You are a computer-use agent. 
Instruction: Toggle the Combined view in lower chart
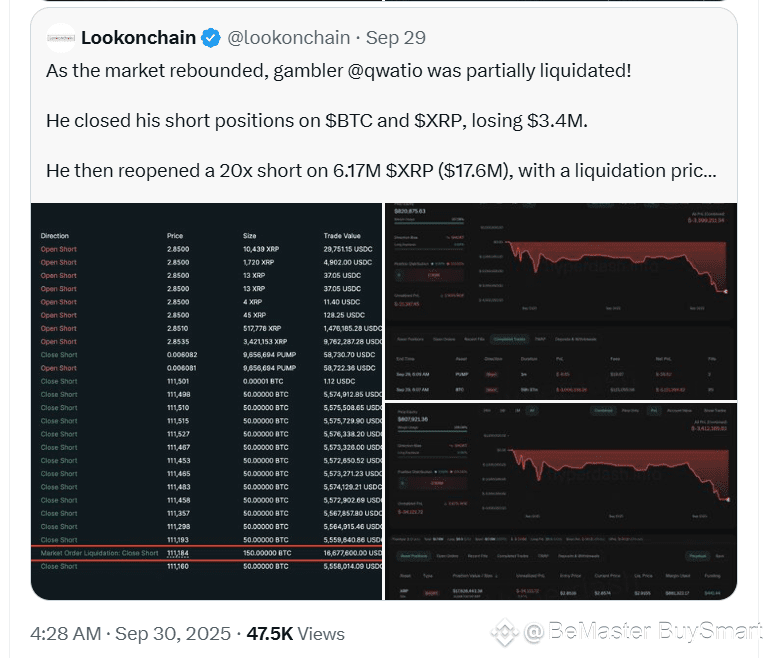(603, 411)
